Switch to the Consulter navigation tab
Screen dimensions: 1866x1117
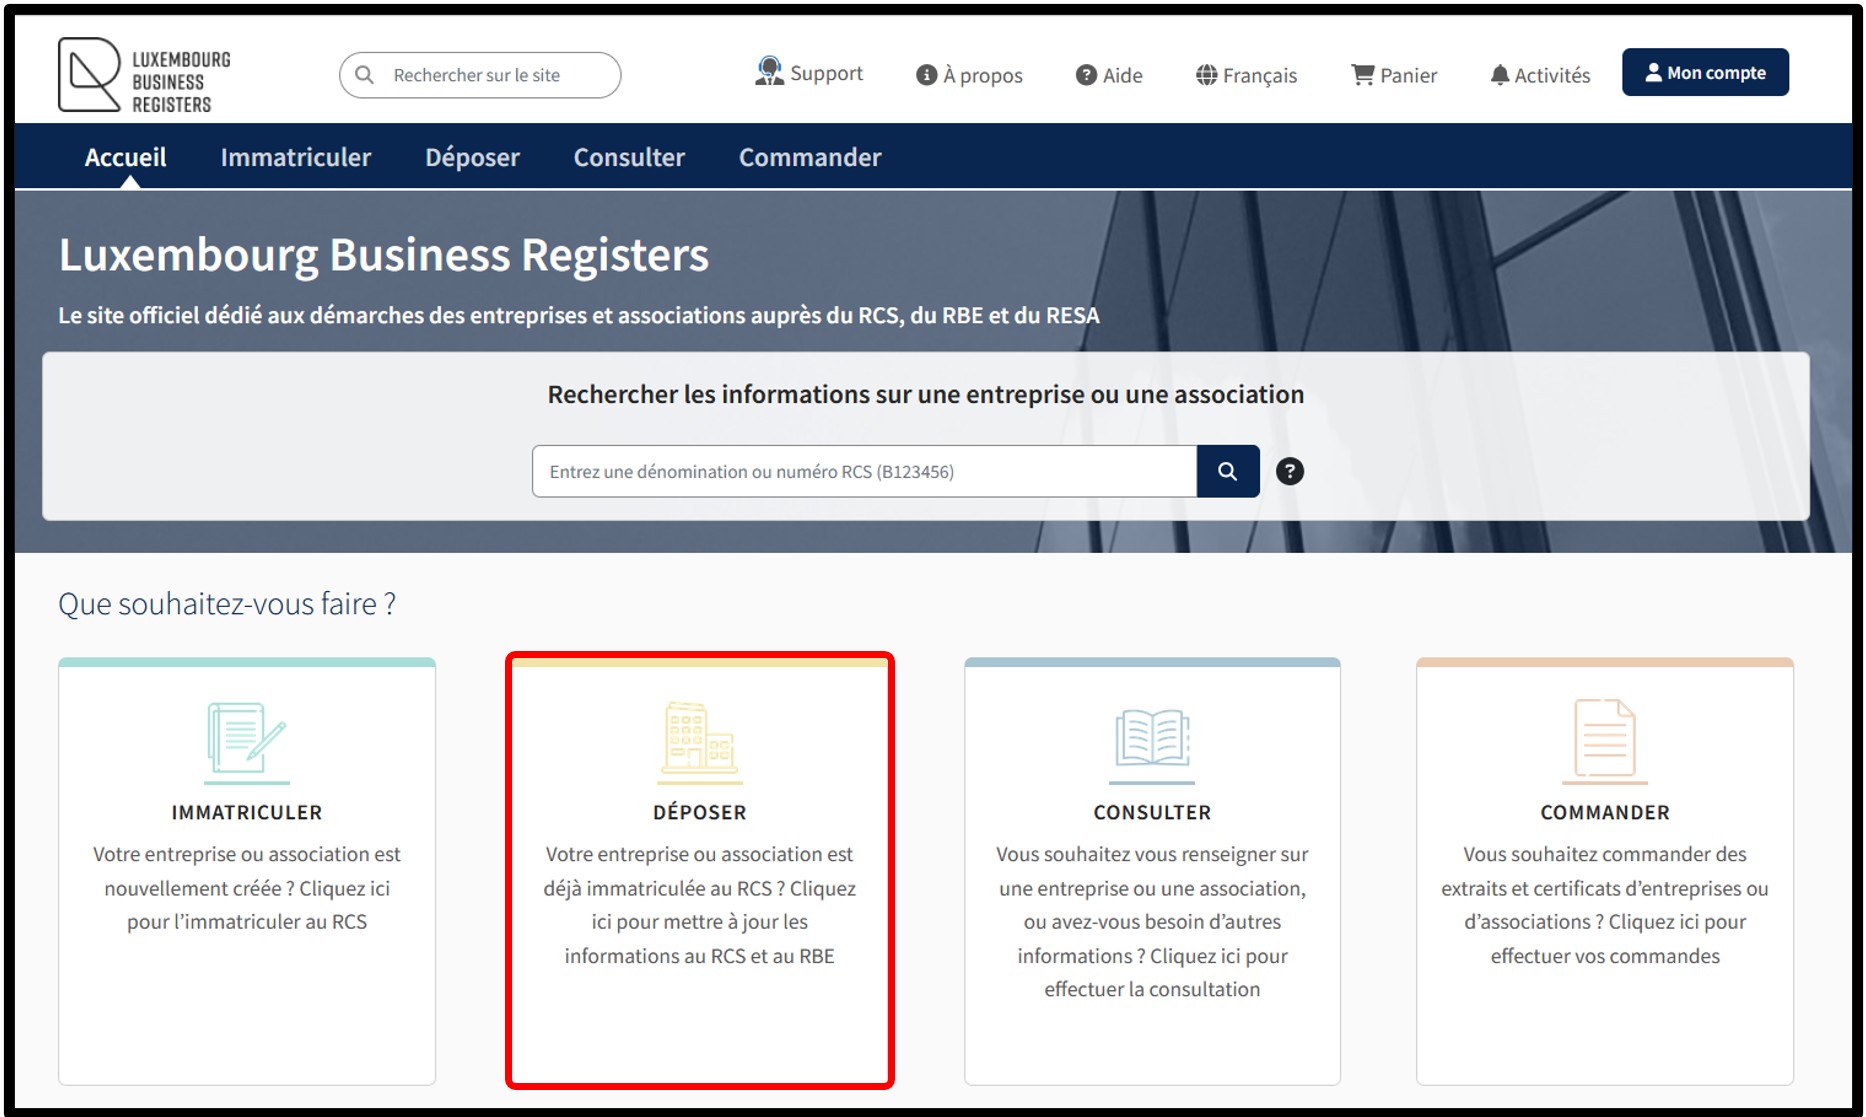[x=629, y=157]
